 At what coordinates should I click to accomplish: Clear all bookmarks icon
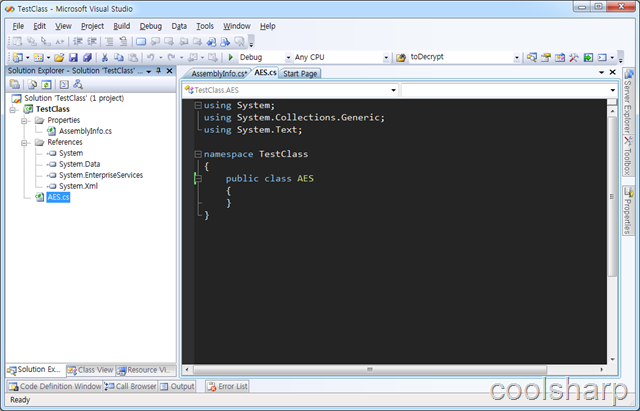[x=239, y=41]
